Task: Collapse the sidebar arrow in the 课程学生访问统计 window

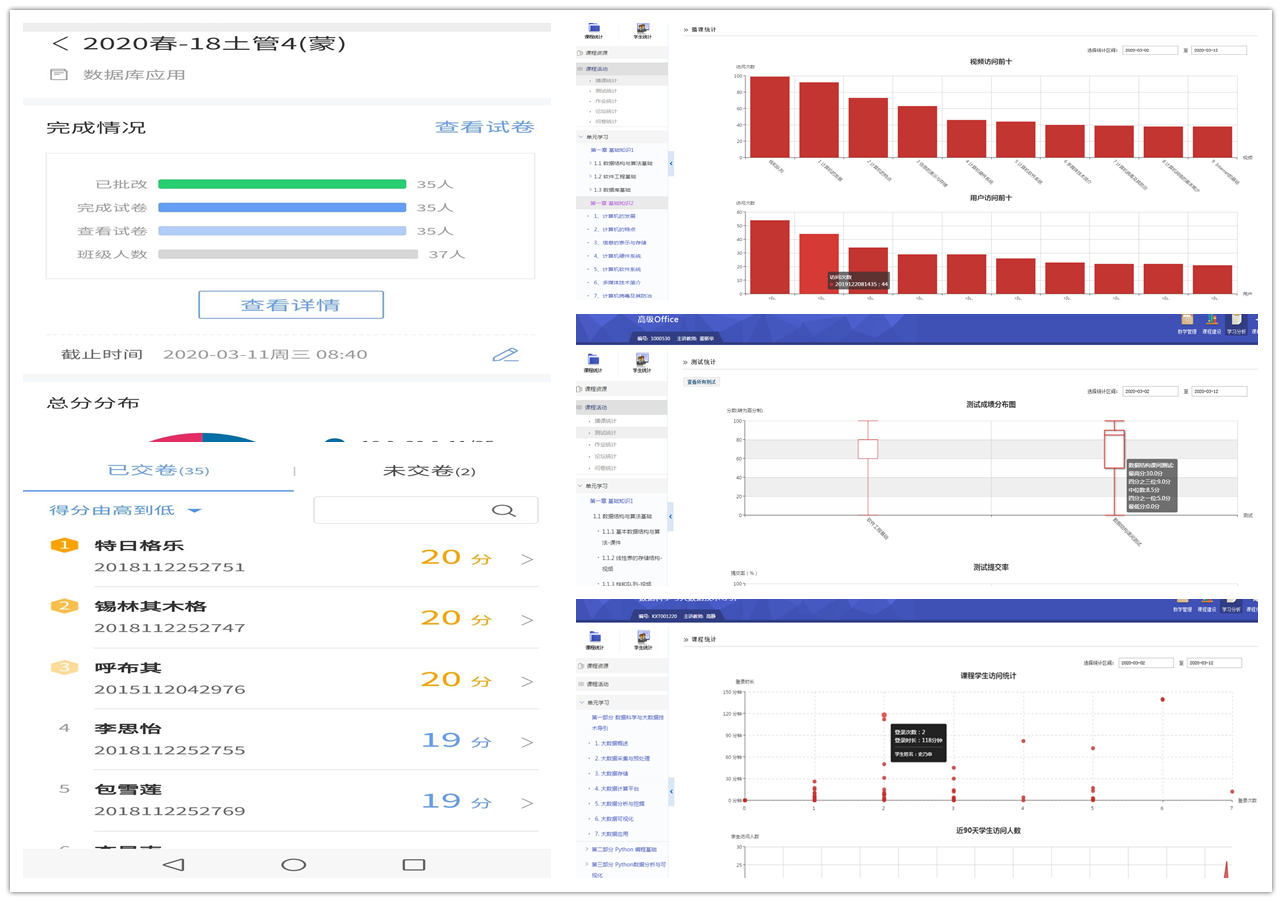Action: tap(671, 791)
